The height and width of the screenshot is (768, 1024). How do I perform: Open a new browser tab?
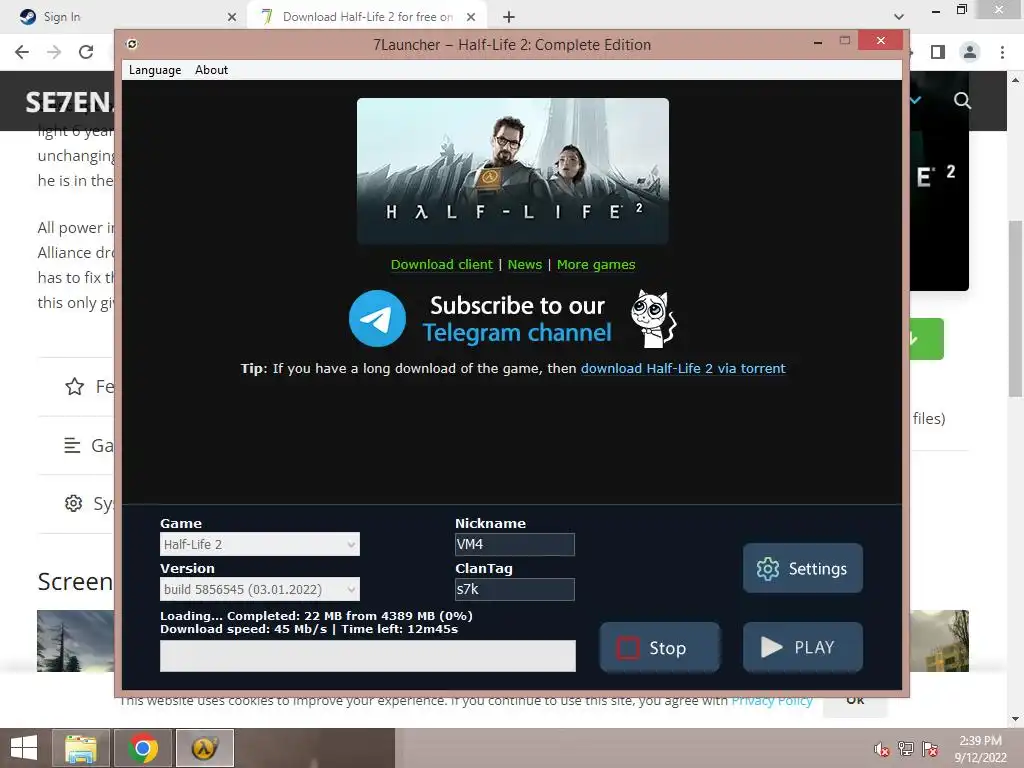[x=509, y=17]
